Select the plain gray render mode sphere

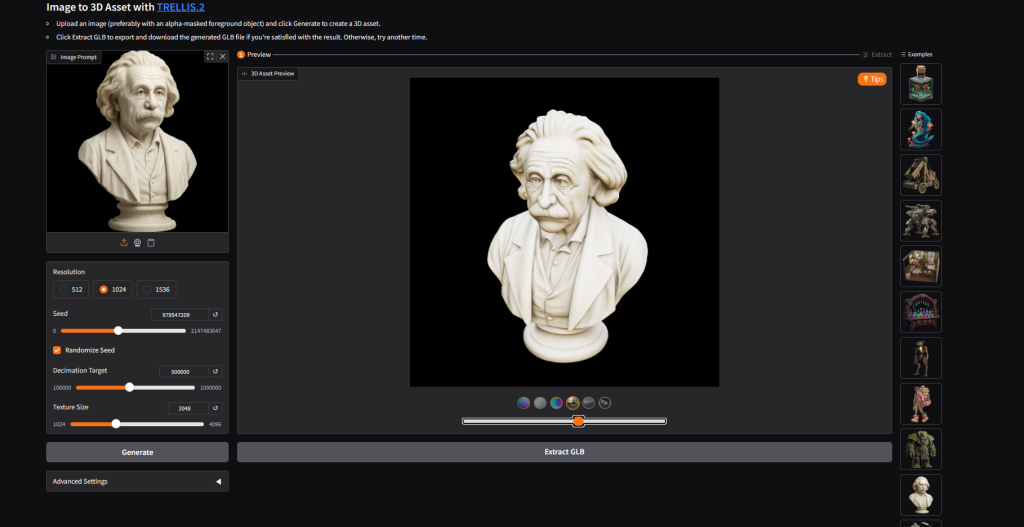click(x=540, y=403)
